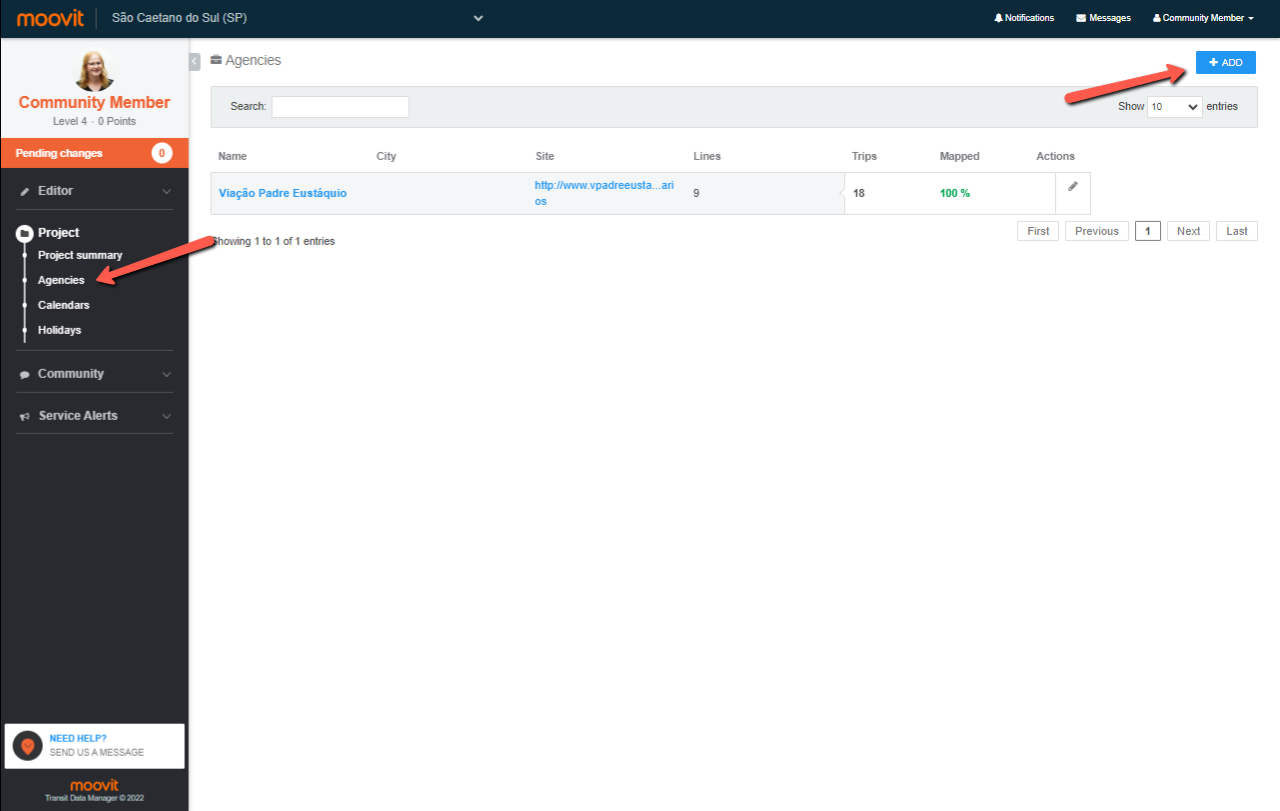Click the Trips value 18
The image size is (1280, 811).
[x=859, y=193]
